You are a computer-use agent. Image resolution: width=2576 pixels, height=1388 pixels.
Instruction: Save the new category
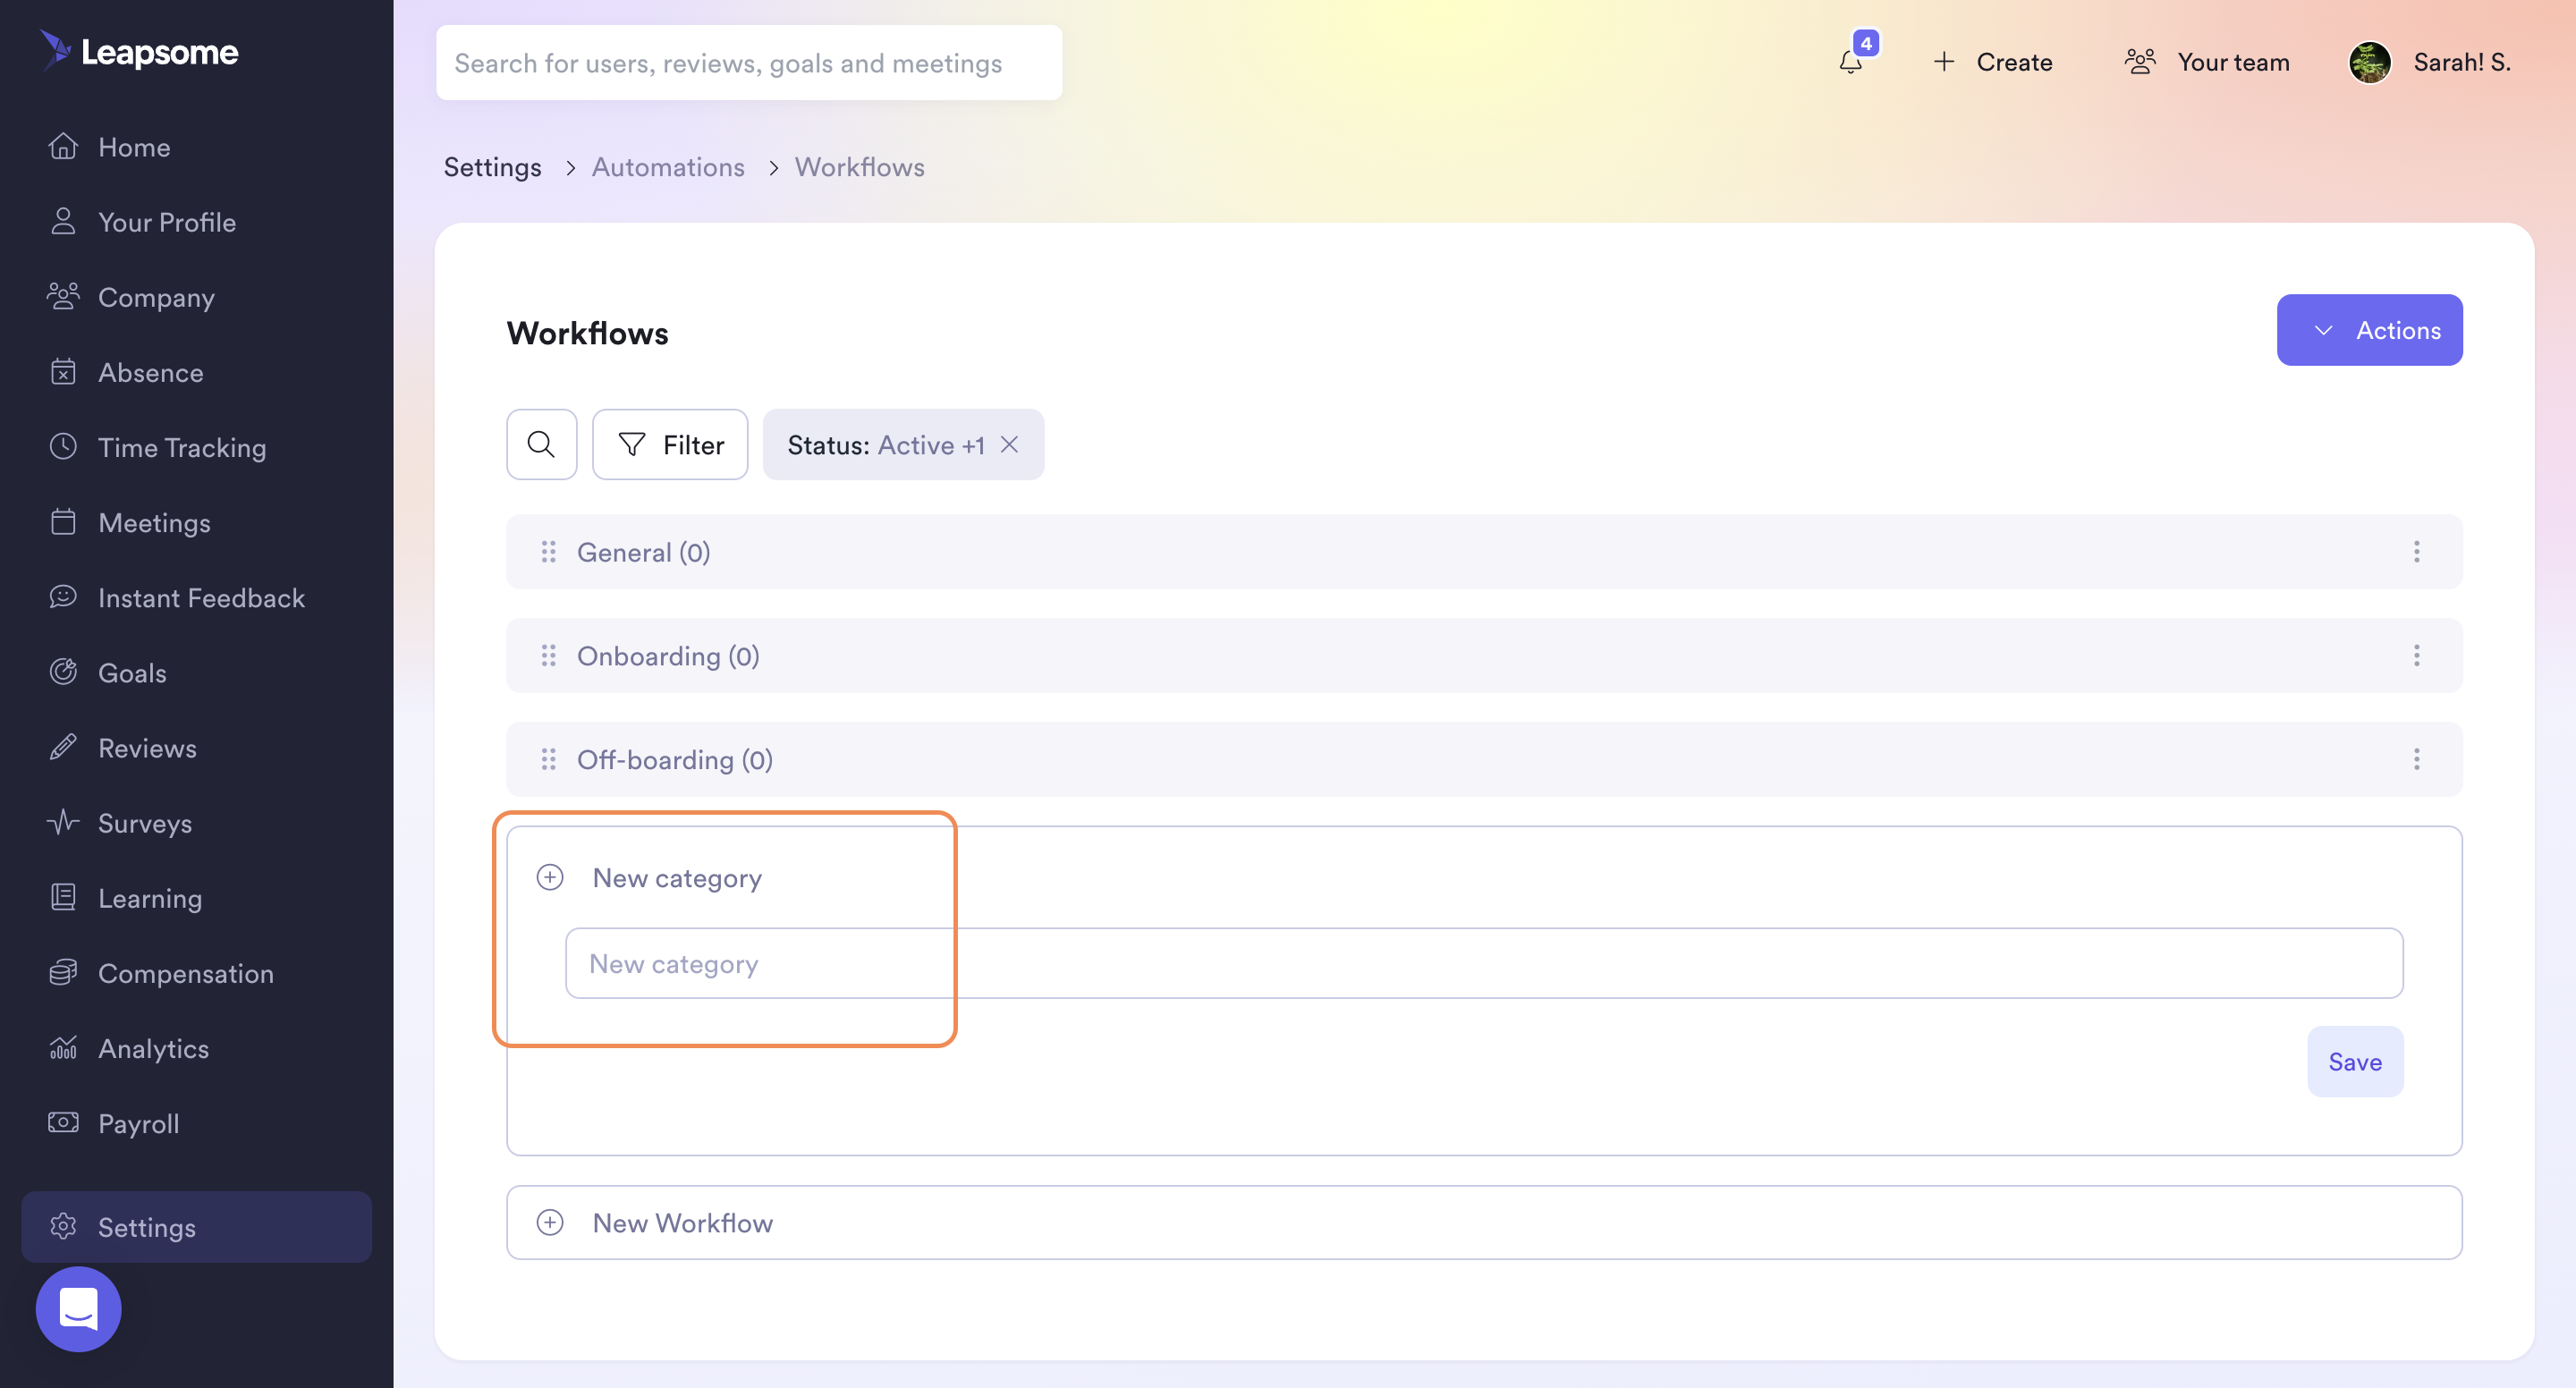(x=2355, y=1061)
